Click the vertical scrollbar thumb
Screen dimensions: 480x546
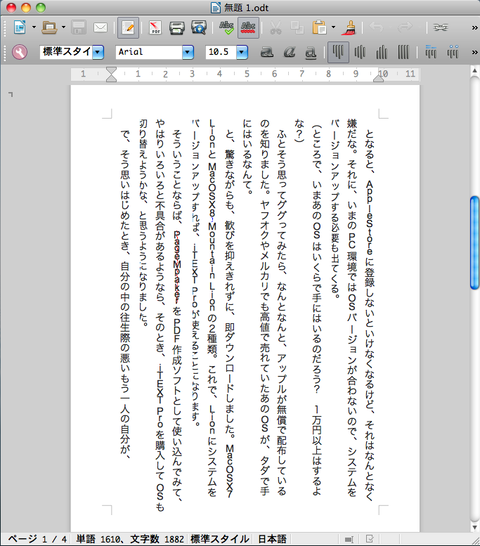475,243
